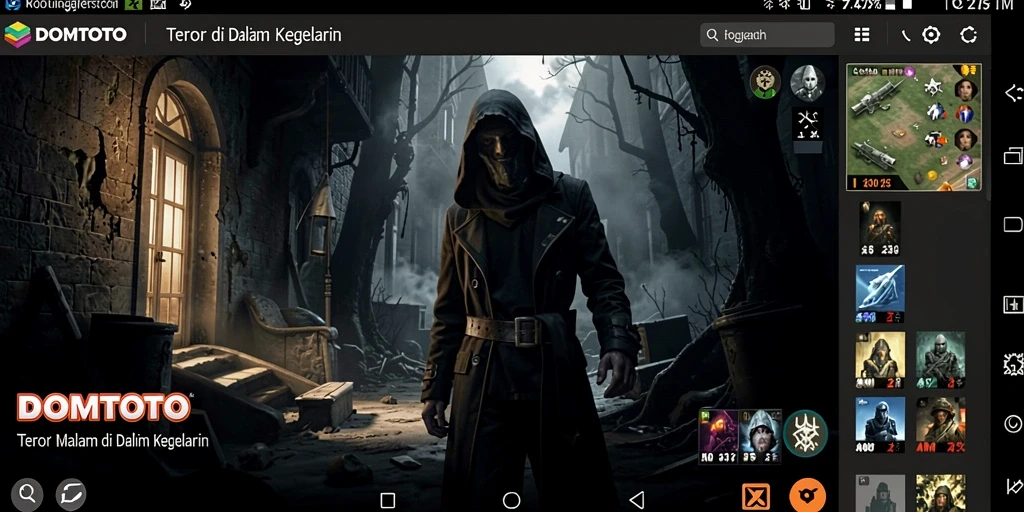Image resolution: width=1024 pixels, height=512 pixels.
Task: Click the 'Teror Malam di Dalam Kegelarin' caption
Action: 112,440
